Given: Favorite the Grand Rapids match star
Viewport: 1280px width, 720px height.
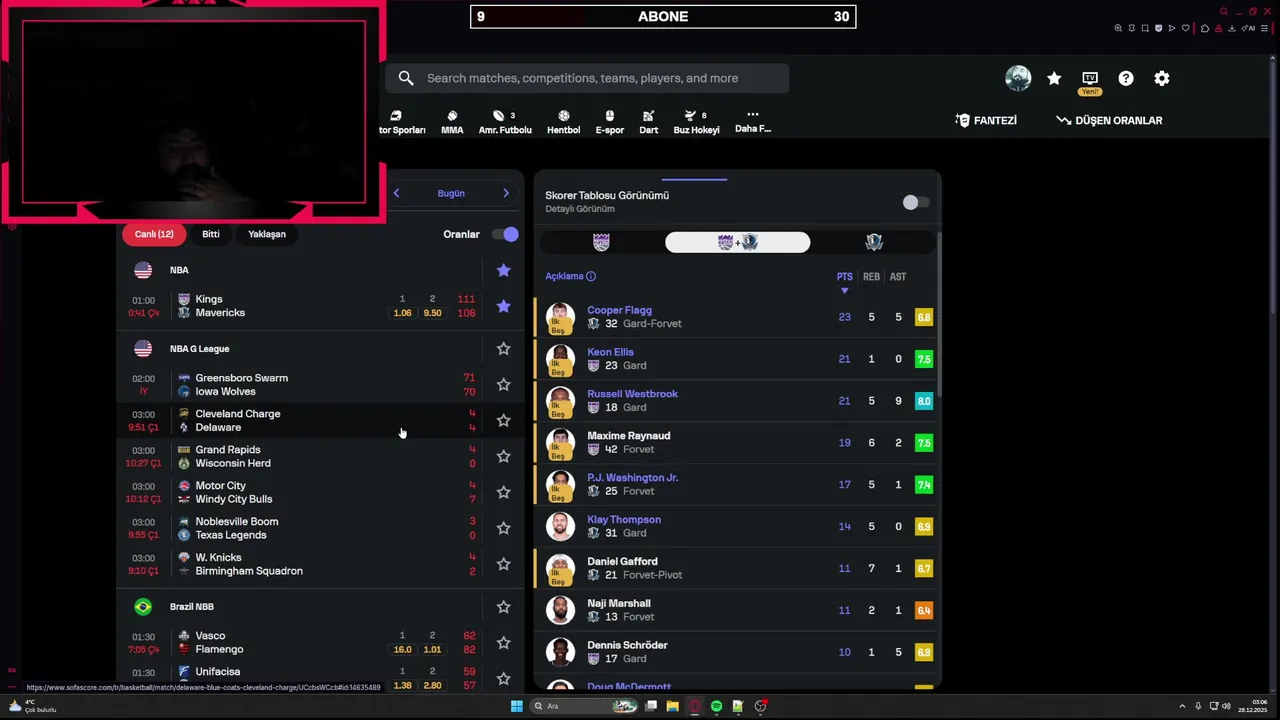Looking at the screenshot, I should (x=503, y=456).
